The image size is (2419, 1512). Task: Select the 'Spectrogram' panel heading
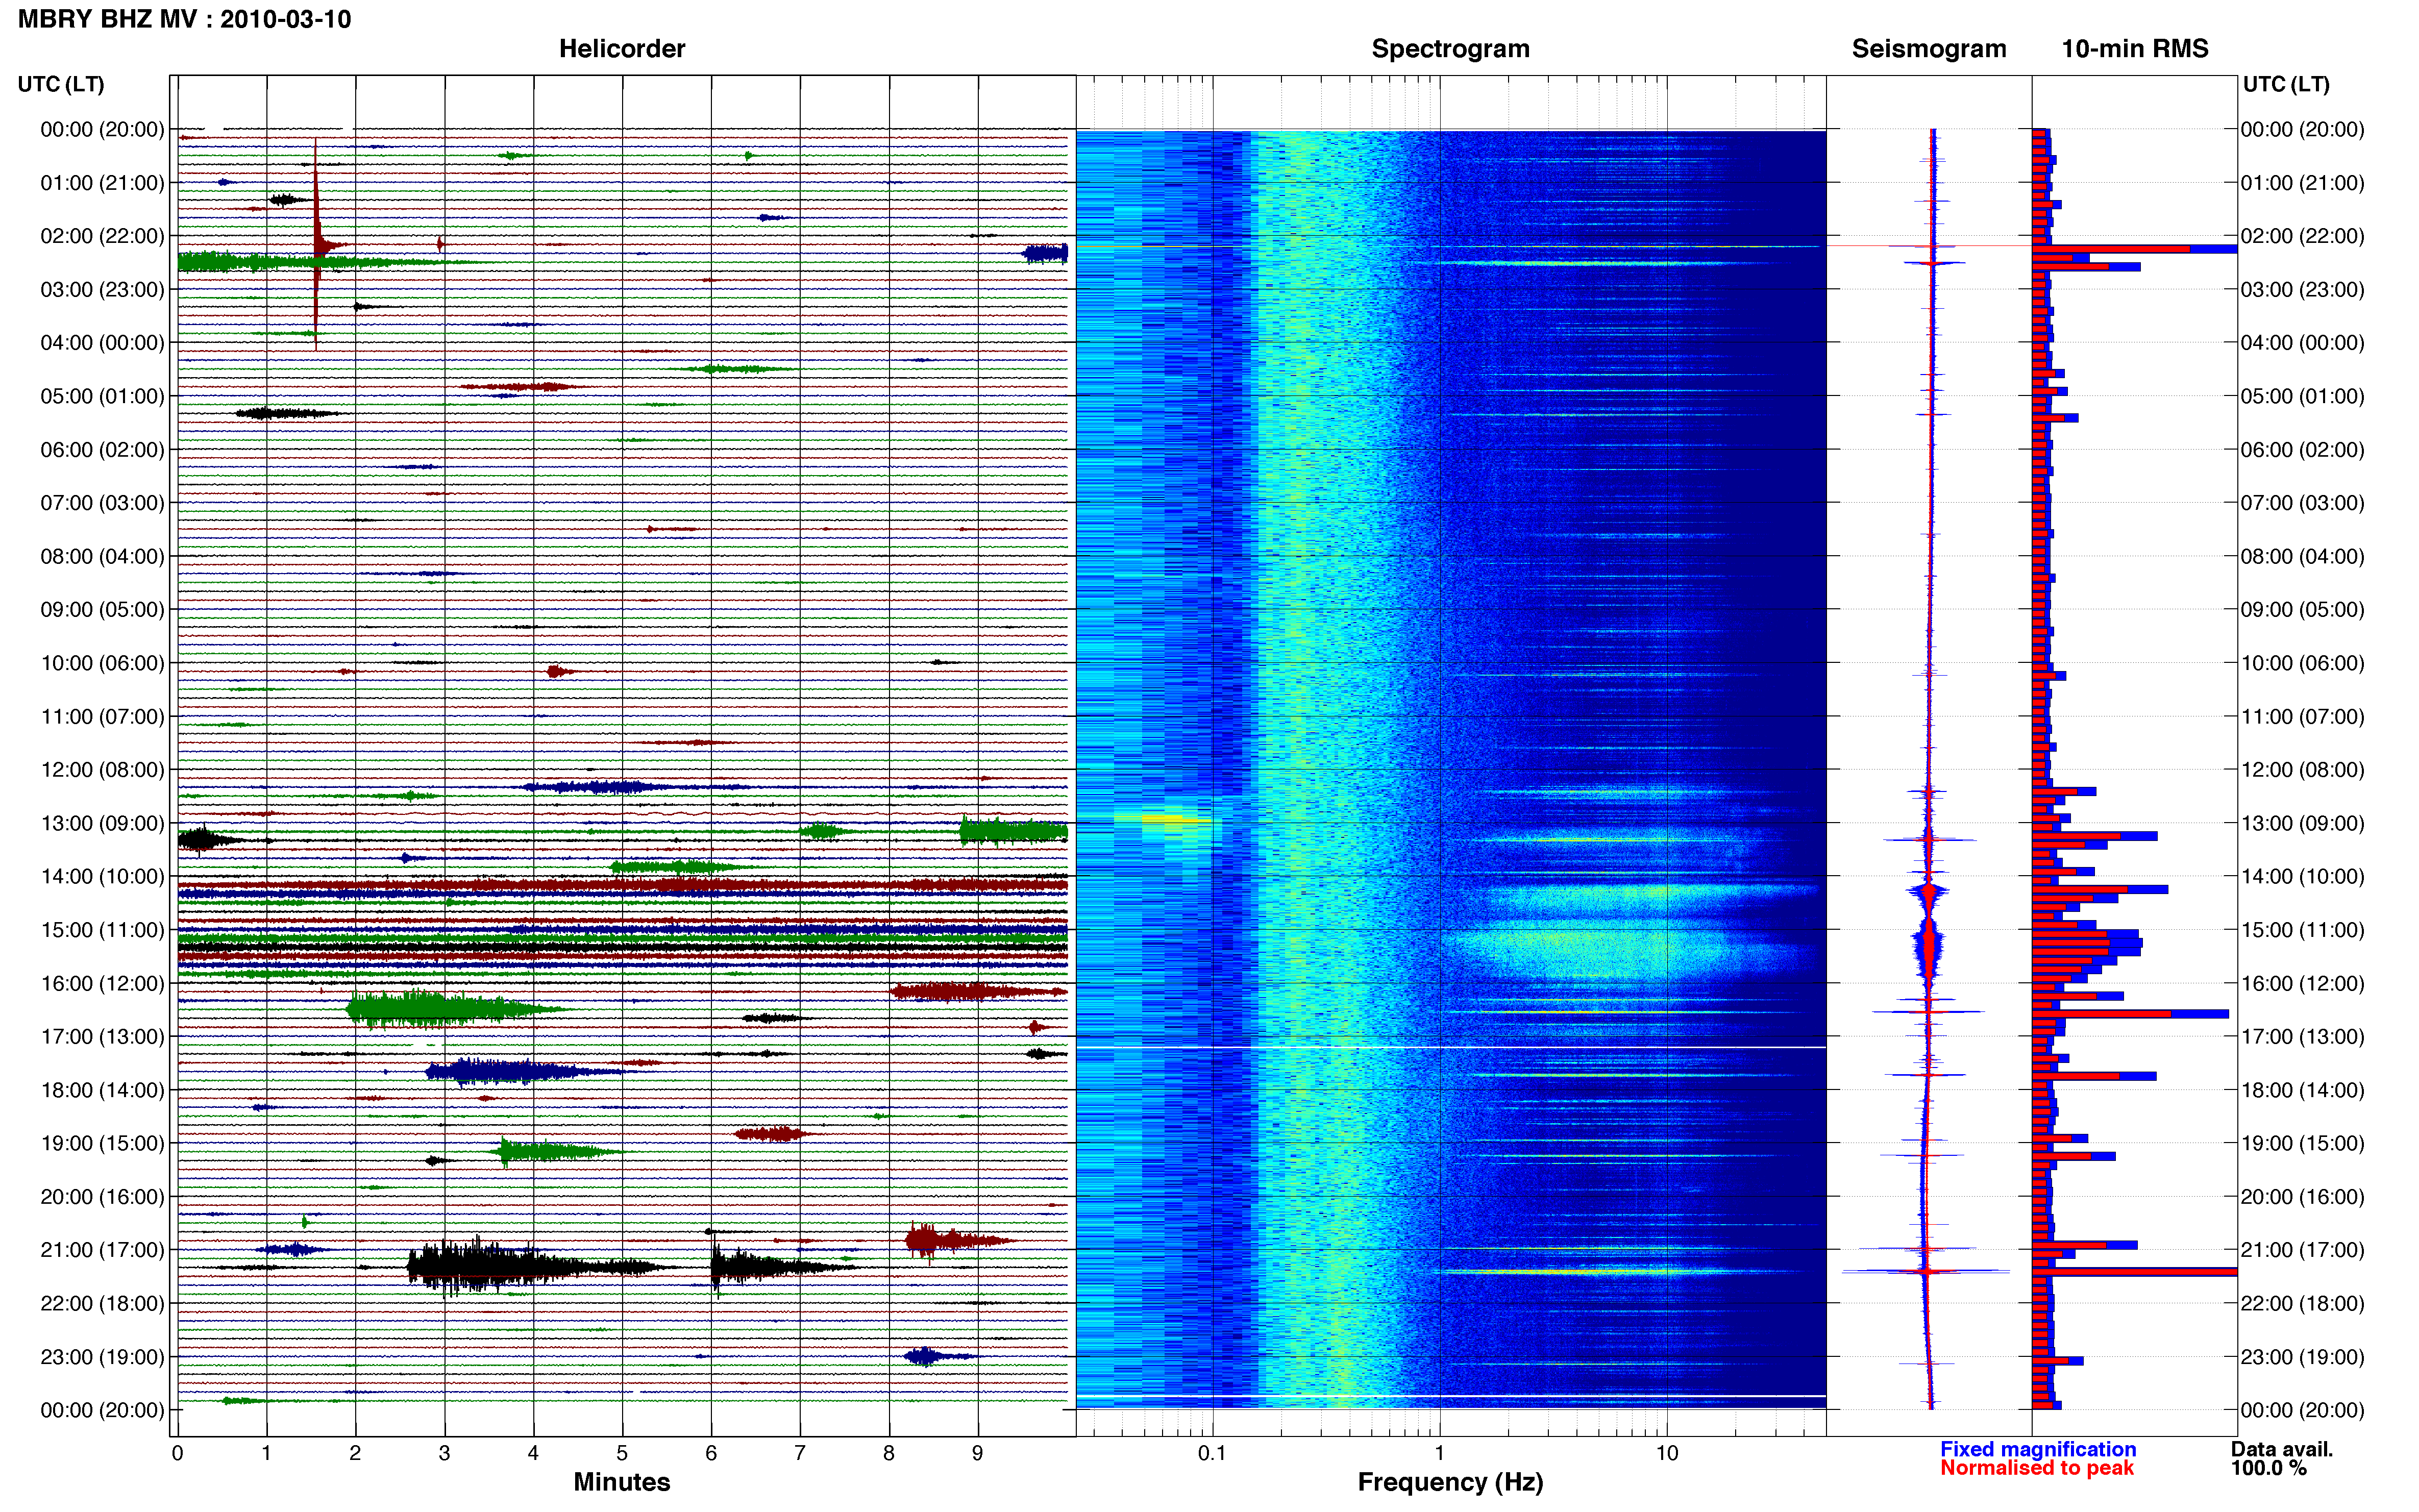click(1450, 49)
